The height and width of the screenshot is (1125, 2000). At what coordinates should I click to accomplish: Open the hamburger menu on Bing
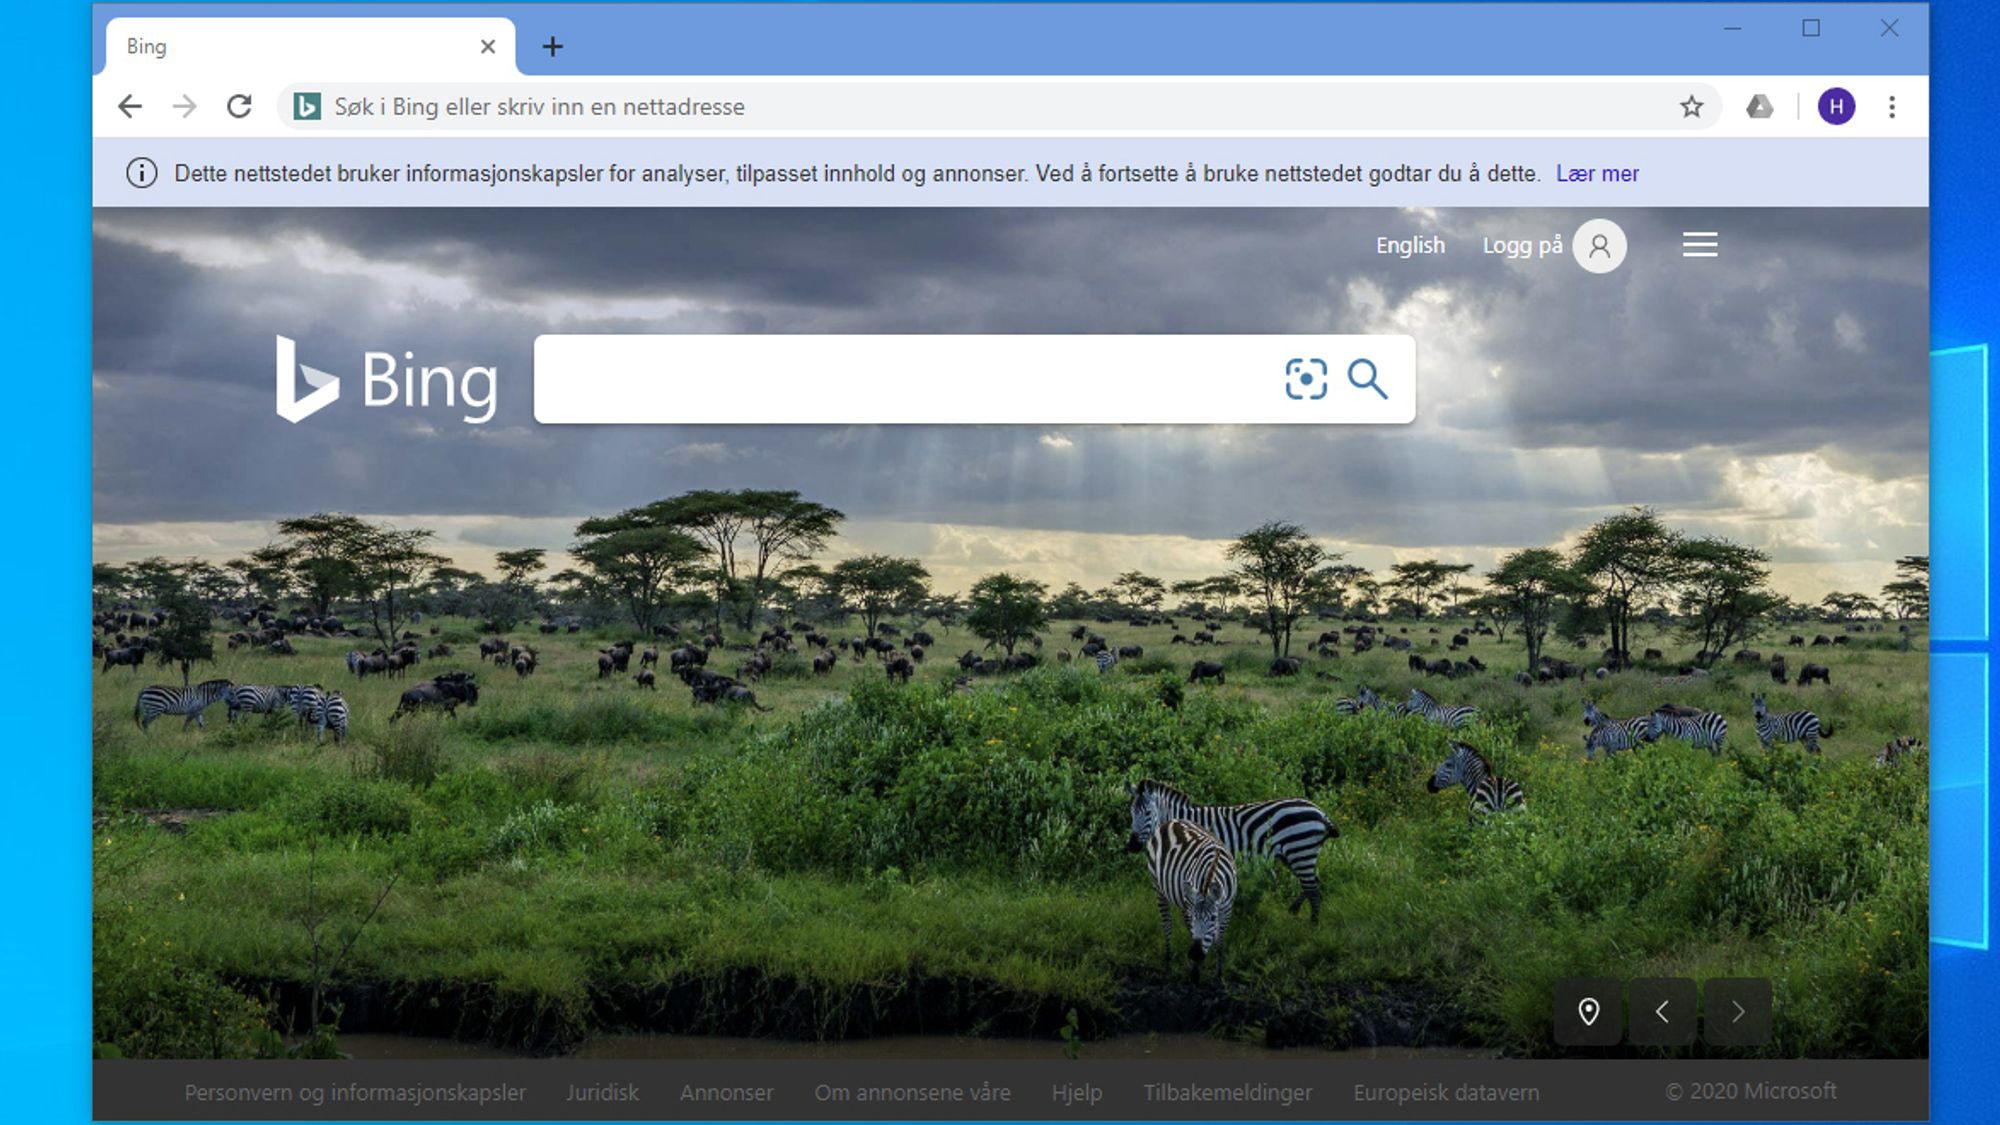[1699, 245]
